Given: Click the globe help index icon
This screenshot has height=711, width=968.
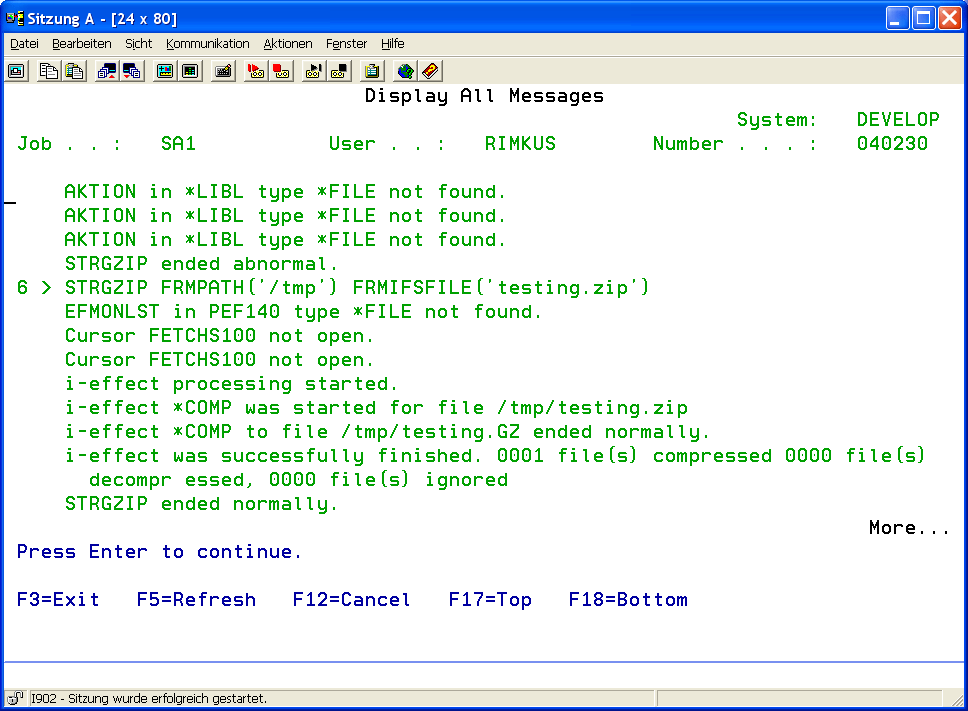Looking at the screenshot, I should pyautogui.click(x=405, y=71).
